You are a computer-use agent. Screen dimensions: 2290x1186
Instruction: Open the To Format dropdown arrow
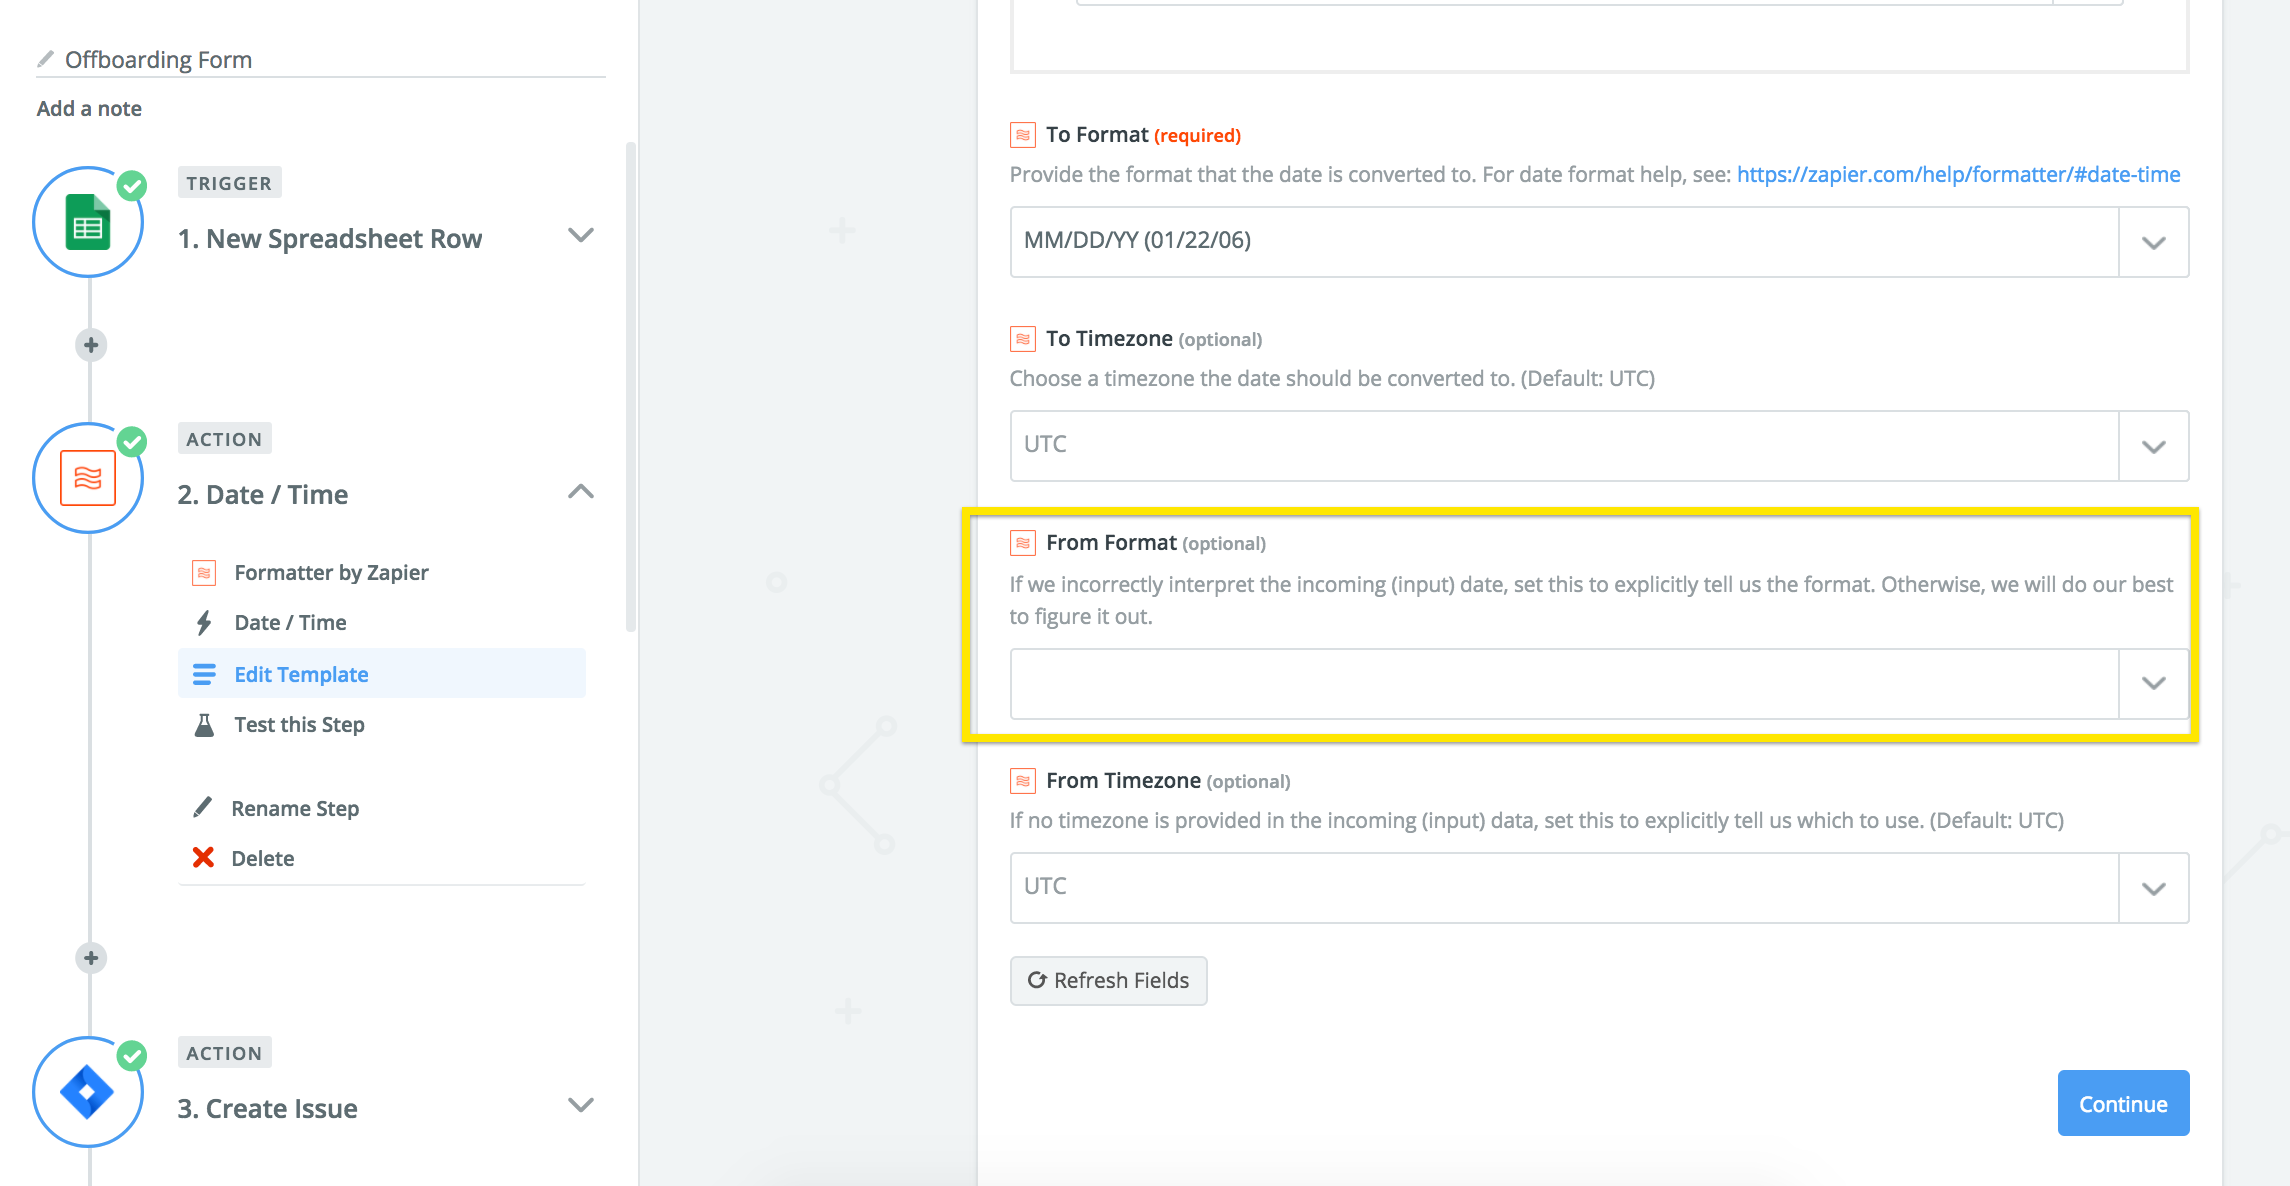tap(2154, 242)
